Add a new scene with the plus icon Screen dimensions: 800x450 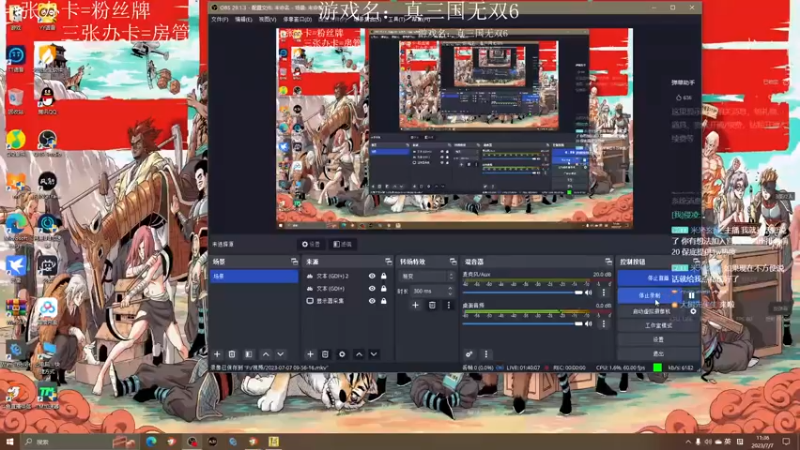click(217, 354)
